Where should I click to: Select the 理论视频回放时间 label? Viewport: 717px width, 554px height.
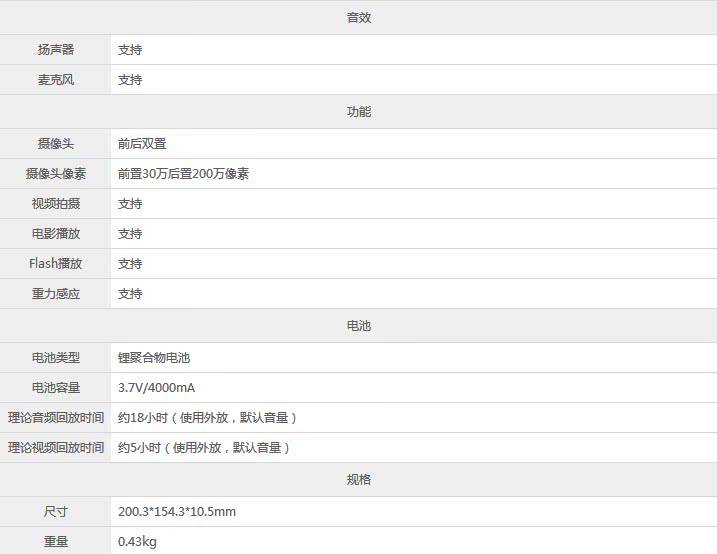click(x=56, y=447)
